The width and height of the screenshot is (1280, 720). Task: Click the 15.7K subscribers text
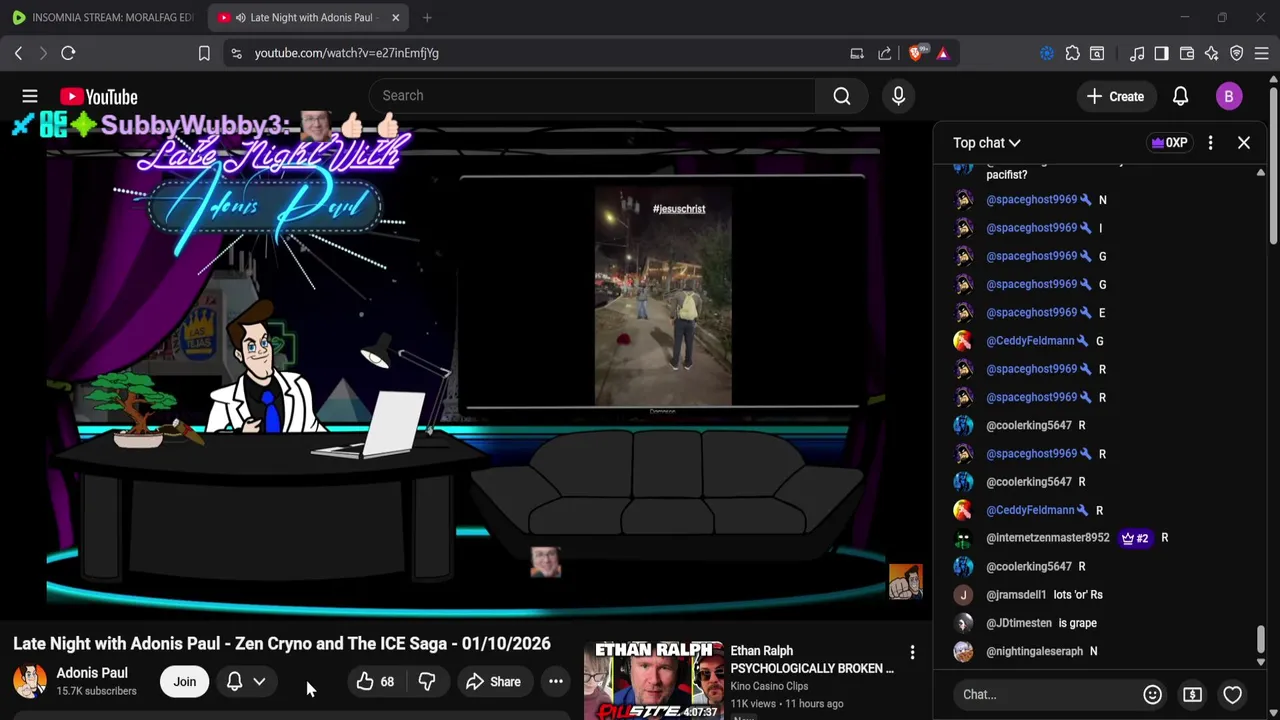[96, 691]
